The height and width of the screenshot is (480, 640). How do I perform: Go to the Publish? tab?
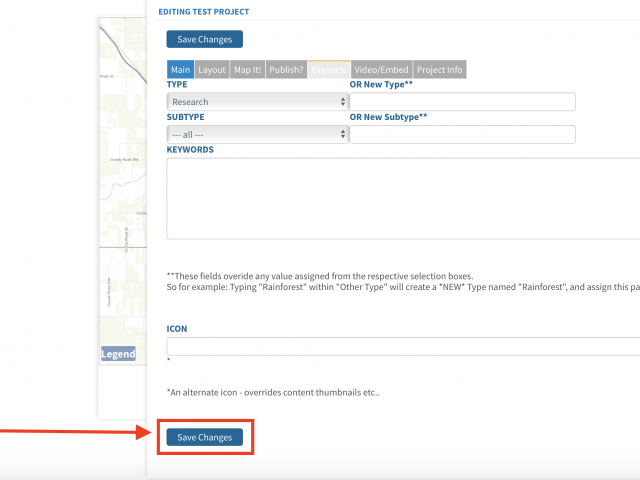coord(288,70)
